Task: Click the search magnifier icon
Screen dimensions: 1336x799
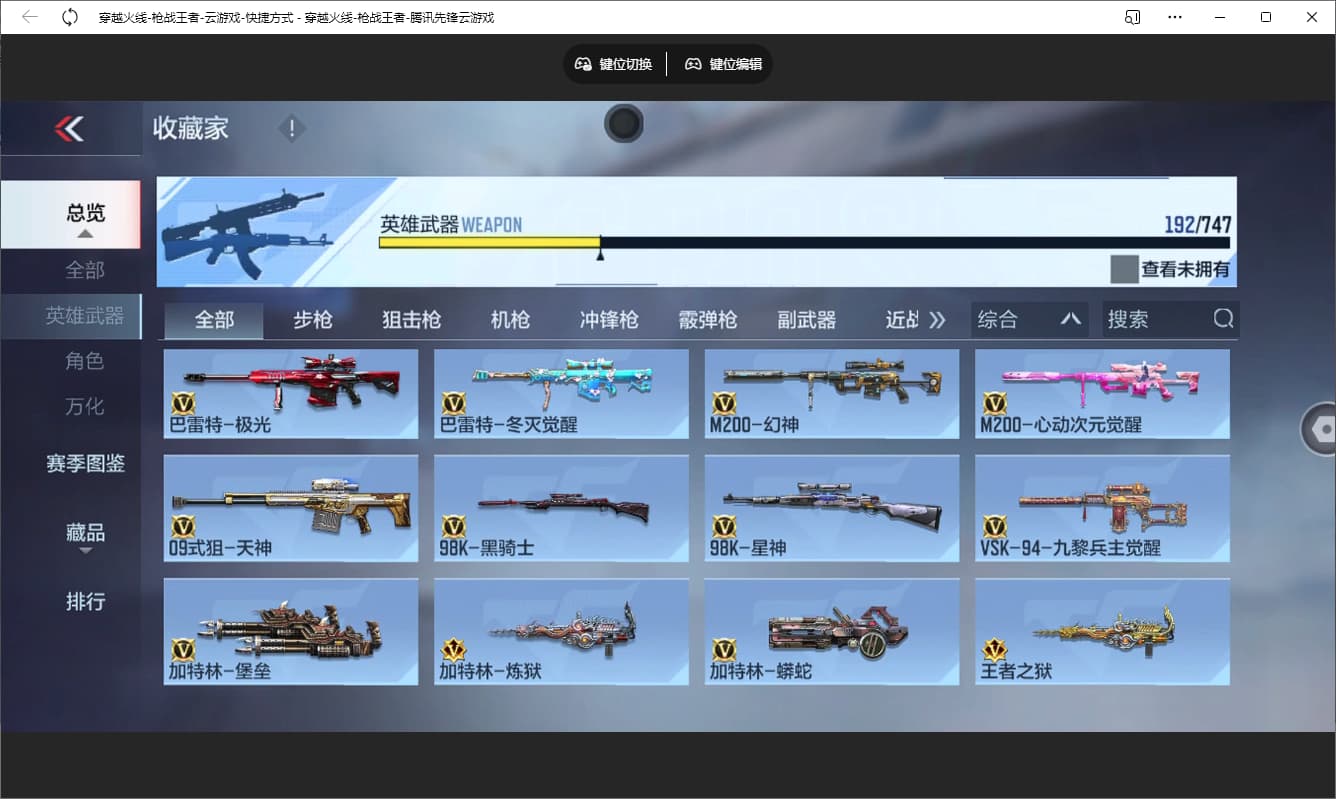Action: [x=1224, y=319]
